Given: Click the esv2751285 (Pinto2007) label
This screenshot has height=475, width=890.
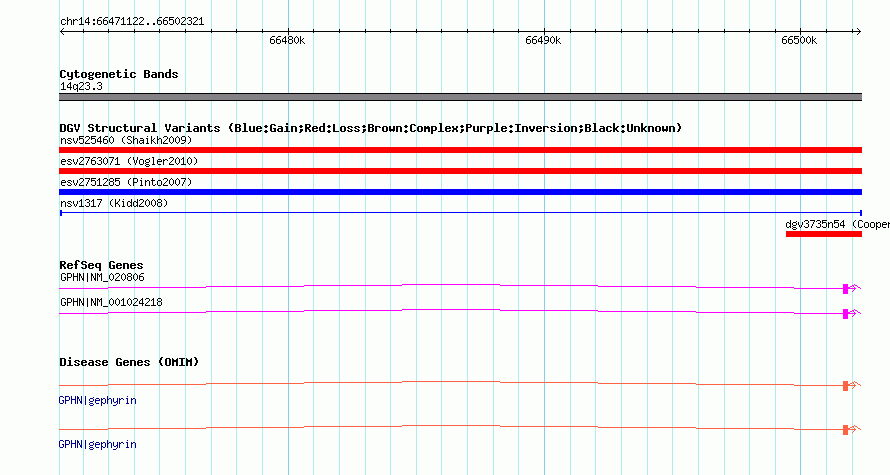Looking at the screenshot, I should tap(126, 182).
